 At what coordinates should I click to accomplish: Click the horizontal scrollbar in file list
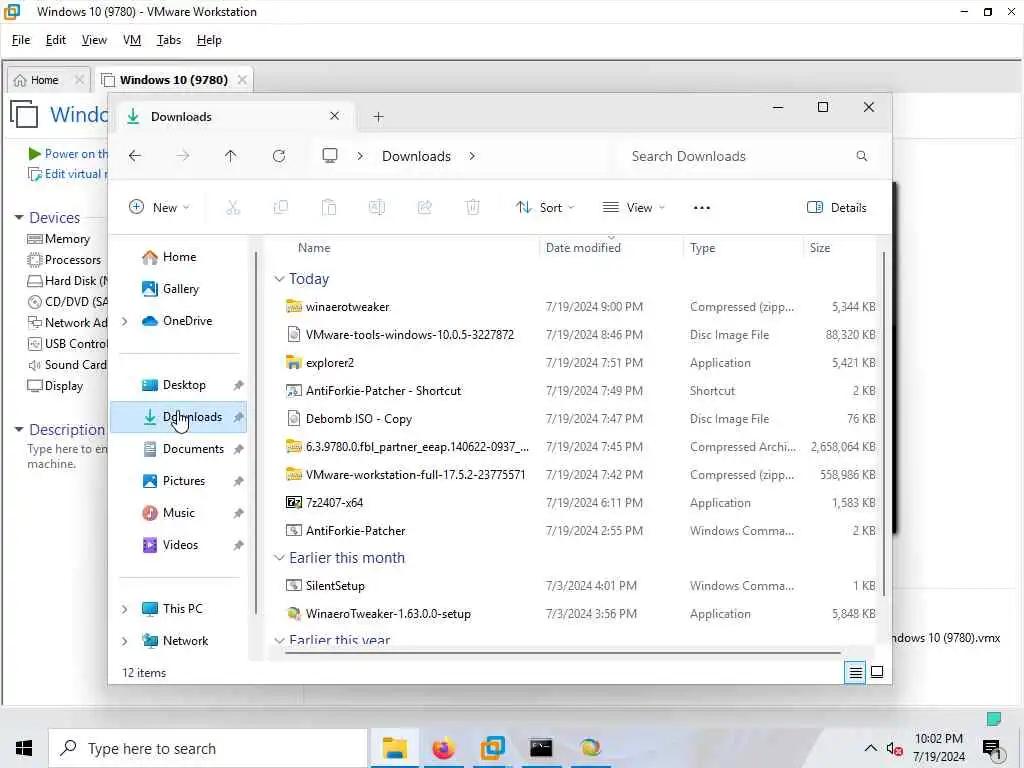[563, 652]
